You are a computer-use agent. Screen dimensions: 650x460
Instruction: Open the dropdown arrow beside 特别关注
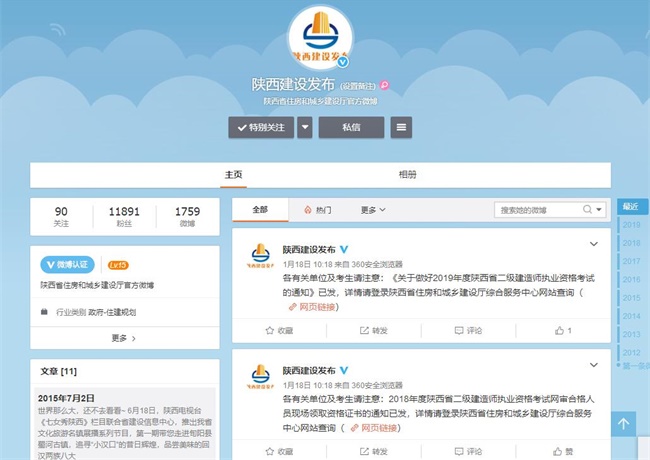(305, 127)
